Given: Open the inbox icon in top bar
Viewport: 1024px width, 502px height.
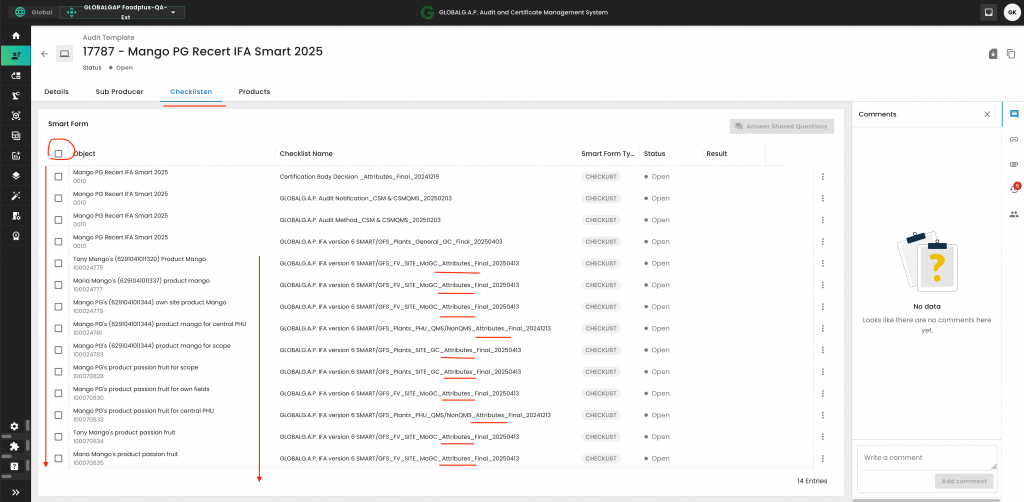Looking at the screenshot, I should [x=988, y=12].
